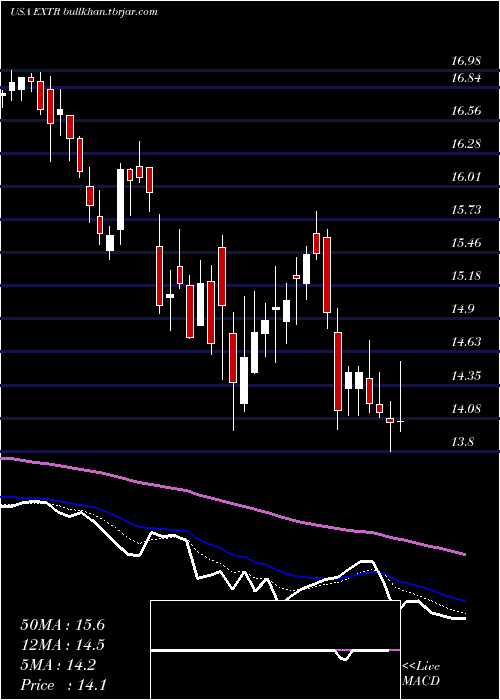Click the 16.84 price axis label
This screenshot has width=500, height=700.
pos(467,79)
